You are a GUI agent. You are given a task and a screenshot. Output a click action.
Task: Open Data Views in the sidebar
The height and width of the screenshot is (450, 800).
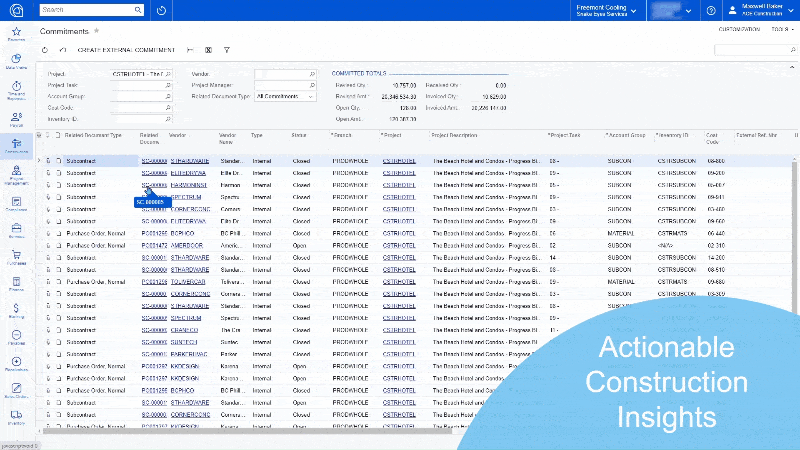click(16, 61)
